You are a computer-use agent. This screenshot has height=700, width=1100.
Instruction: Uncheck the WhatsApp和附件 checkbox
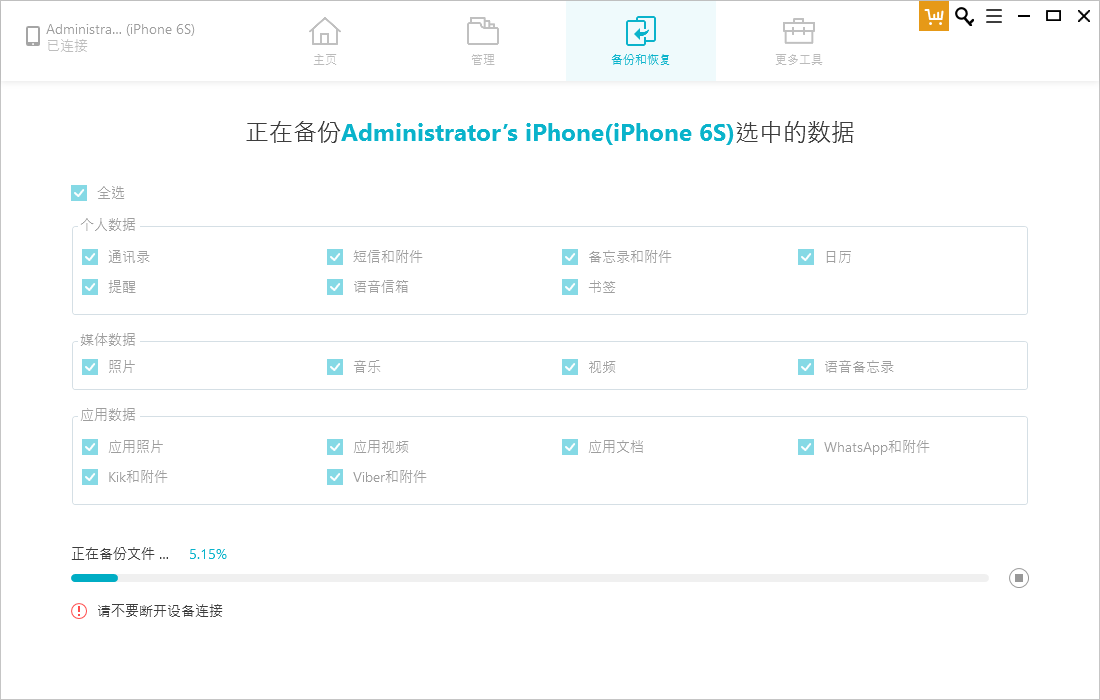pyautogui.click(x=806, y=447)
